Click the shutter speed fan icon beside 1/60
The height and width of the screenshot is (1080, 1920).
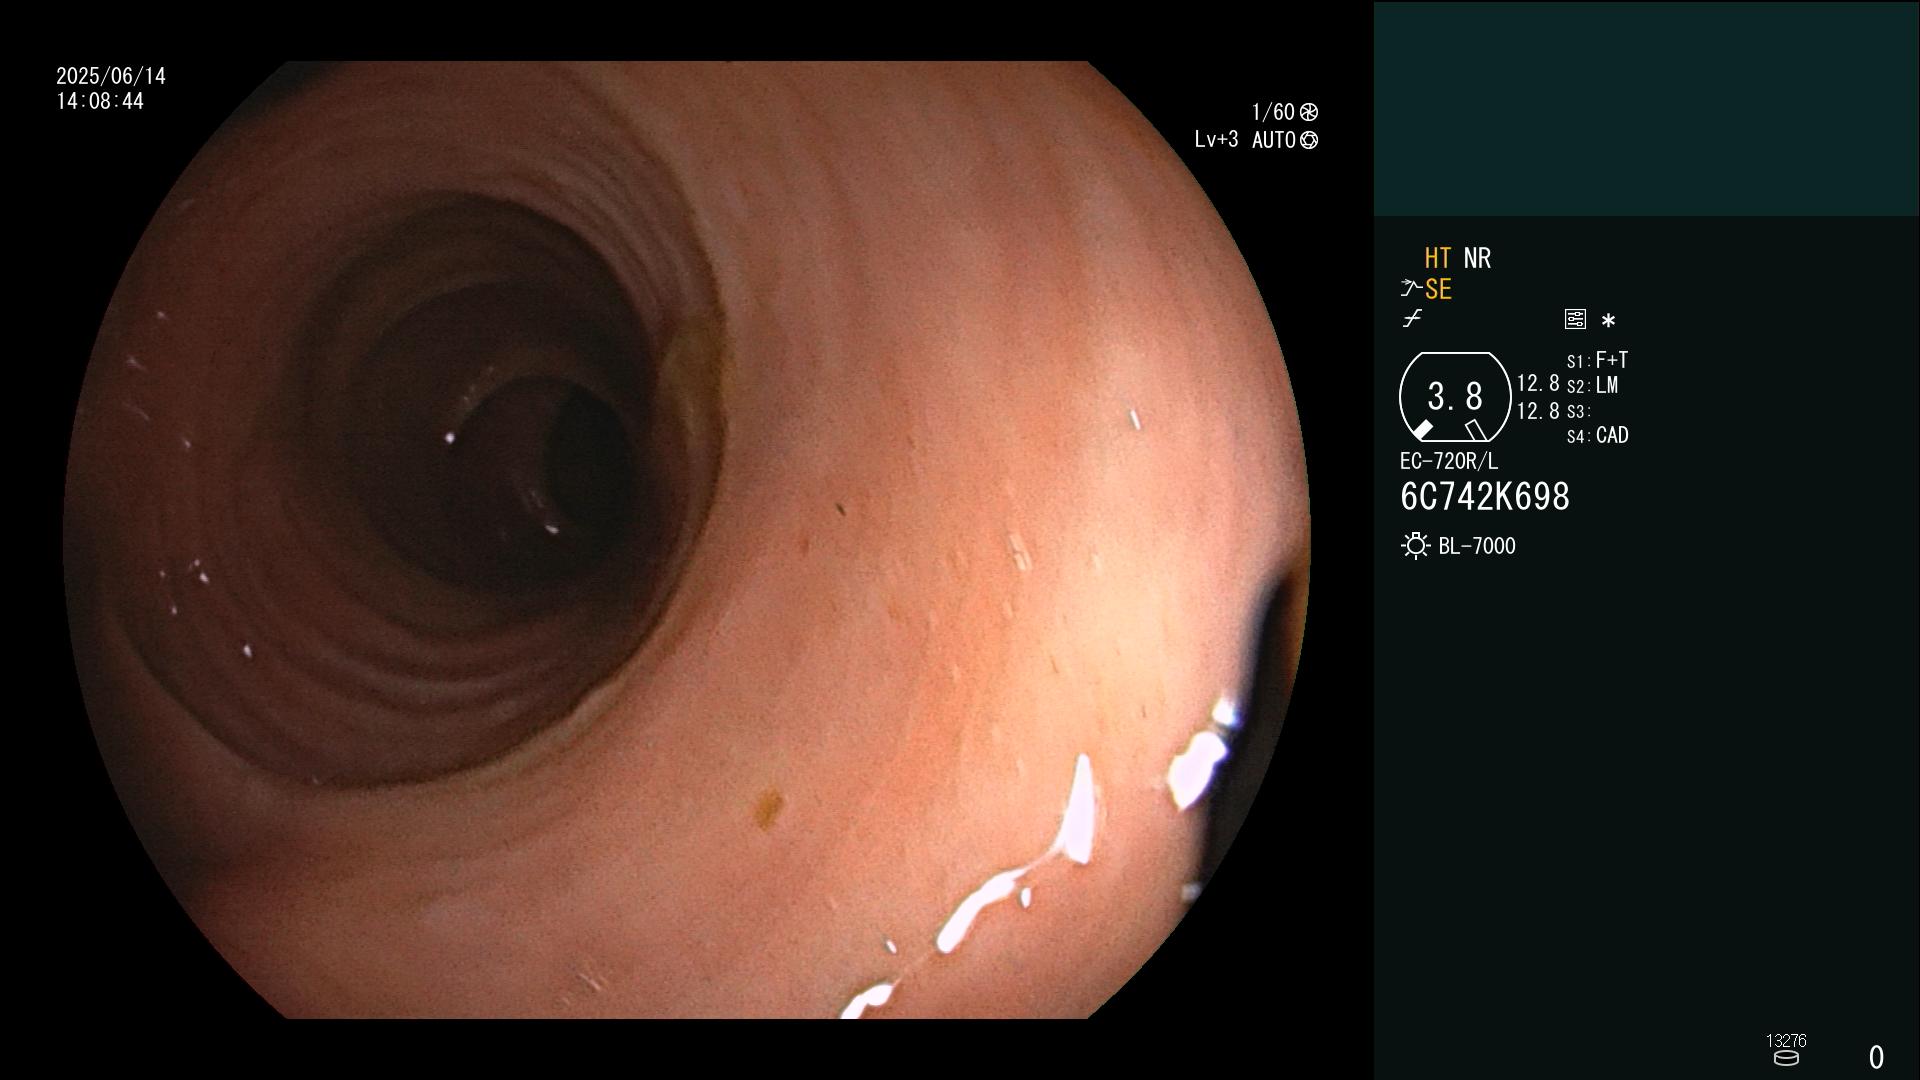(1309, 112)
